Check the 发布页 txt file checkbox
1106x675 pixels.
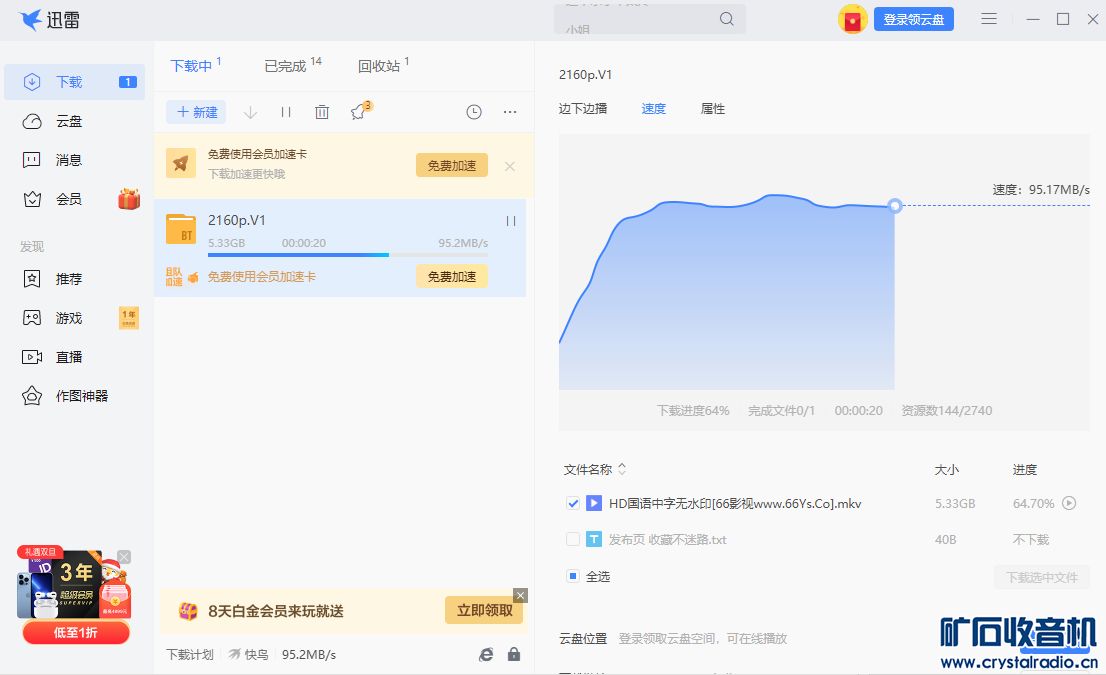(x=573, y=539)
